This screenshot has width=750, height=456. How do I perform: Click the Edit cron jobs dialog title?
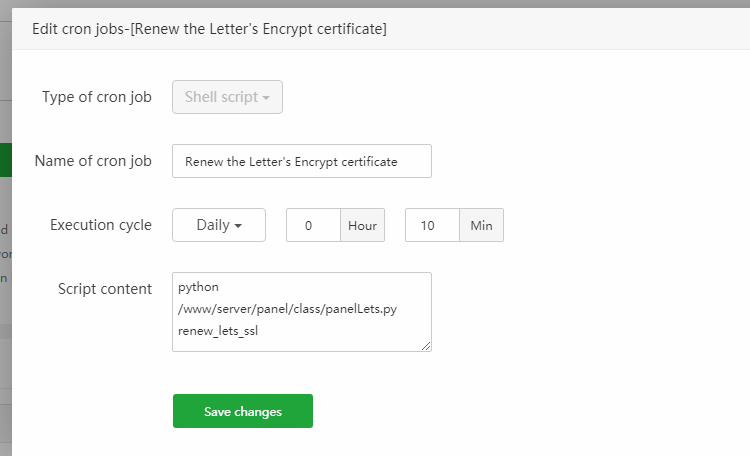point(209,29)
